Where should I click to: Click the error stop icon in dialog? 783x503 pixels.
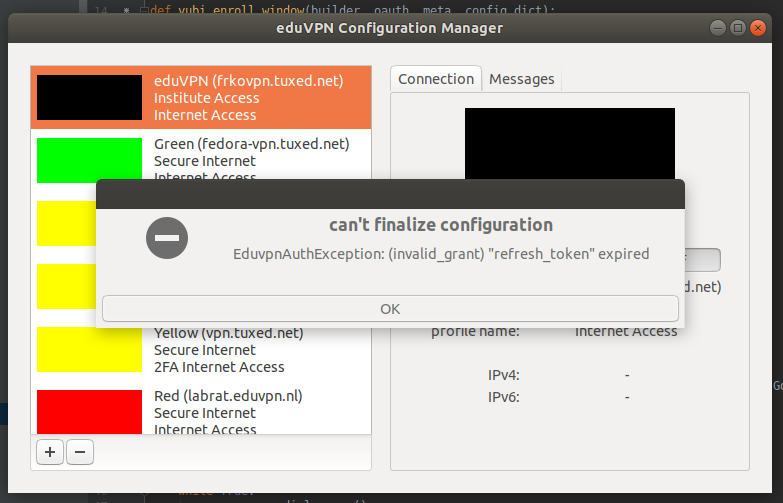[x=167, y=238]
